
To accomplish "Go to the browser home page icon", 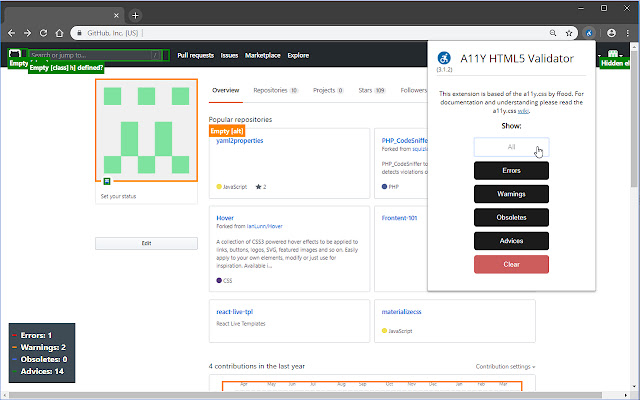I will (60, 33).
